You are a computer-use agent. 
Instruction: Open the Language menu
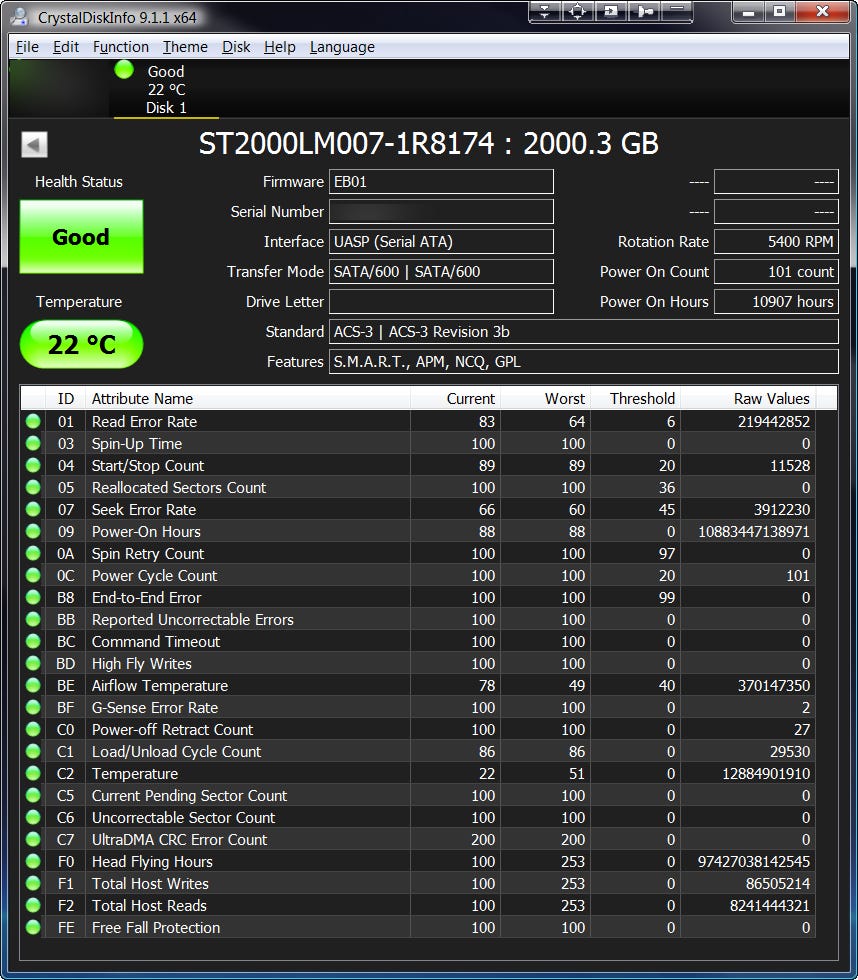(342, 47)
